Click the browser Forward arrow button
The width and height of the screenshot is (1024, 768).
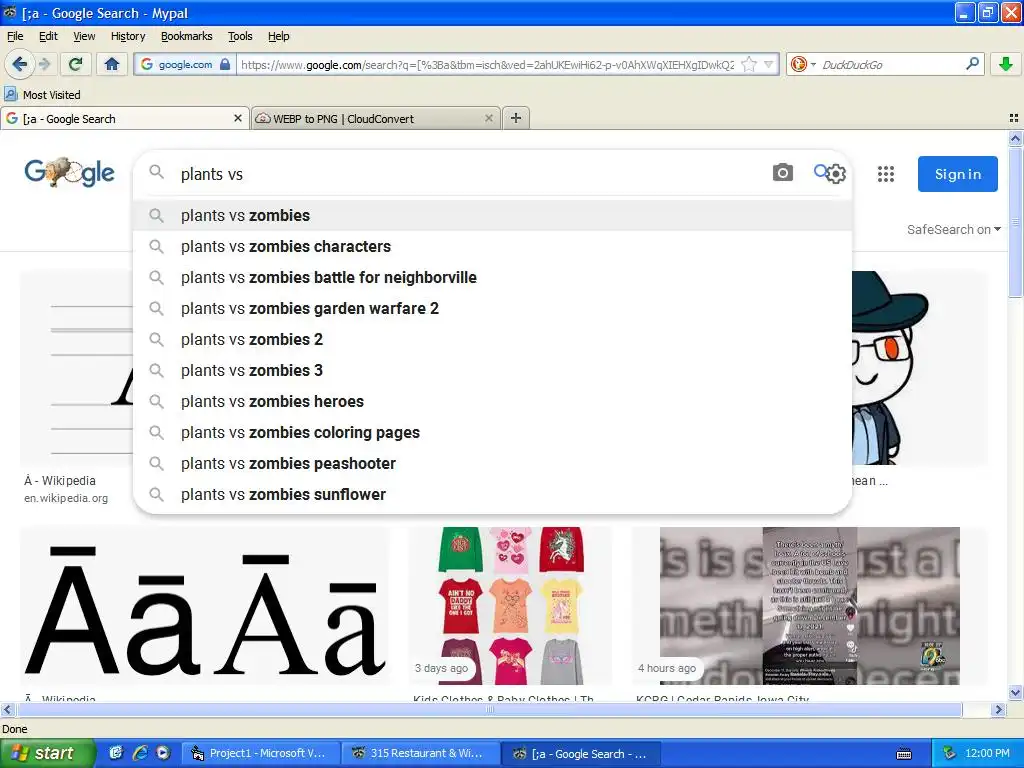[44, 64]
